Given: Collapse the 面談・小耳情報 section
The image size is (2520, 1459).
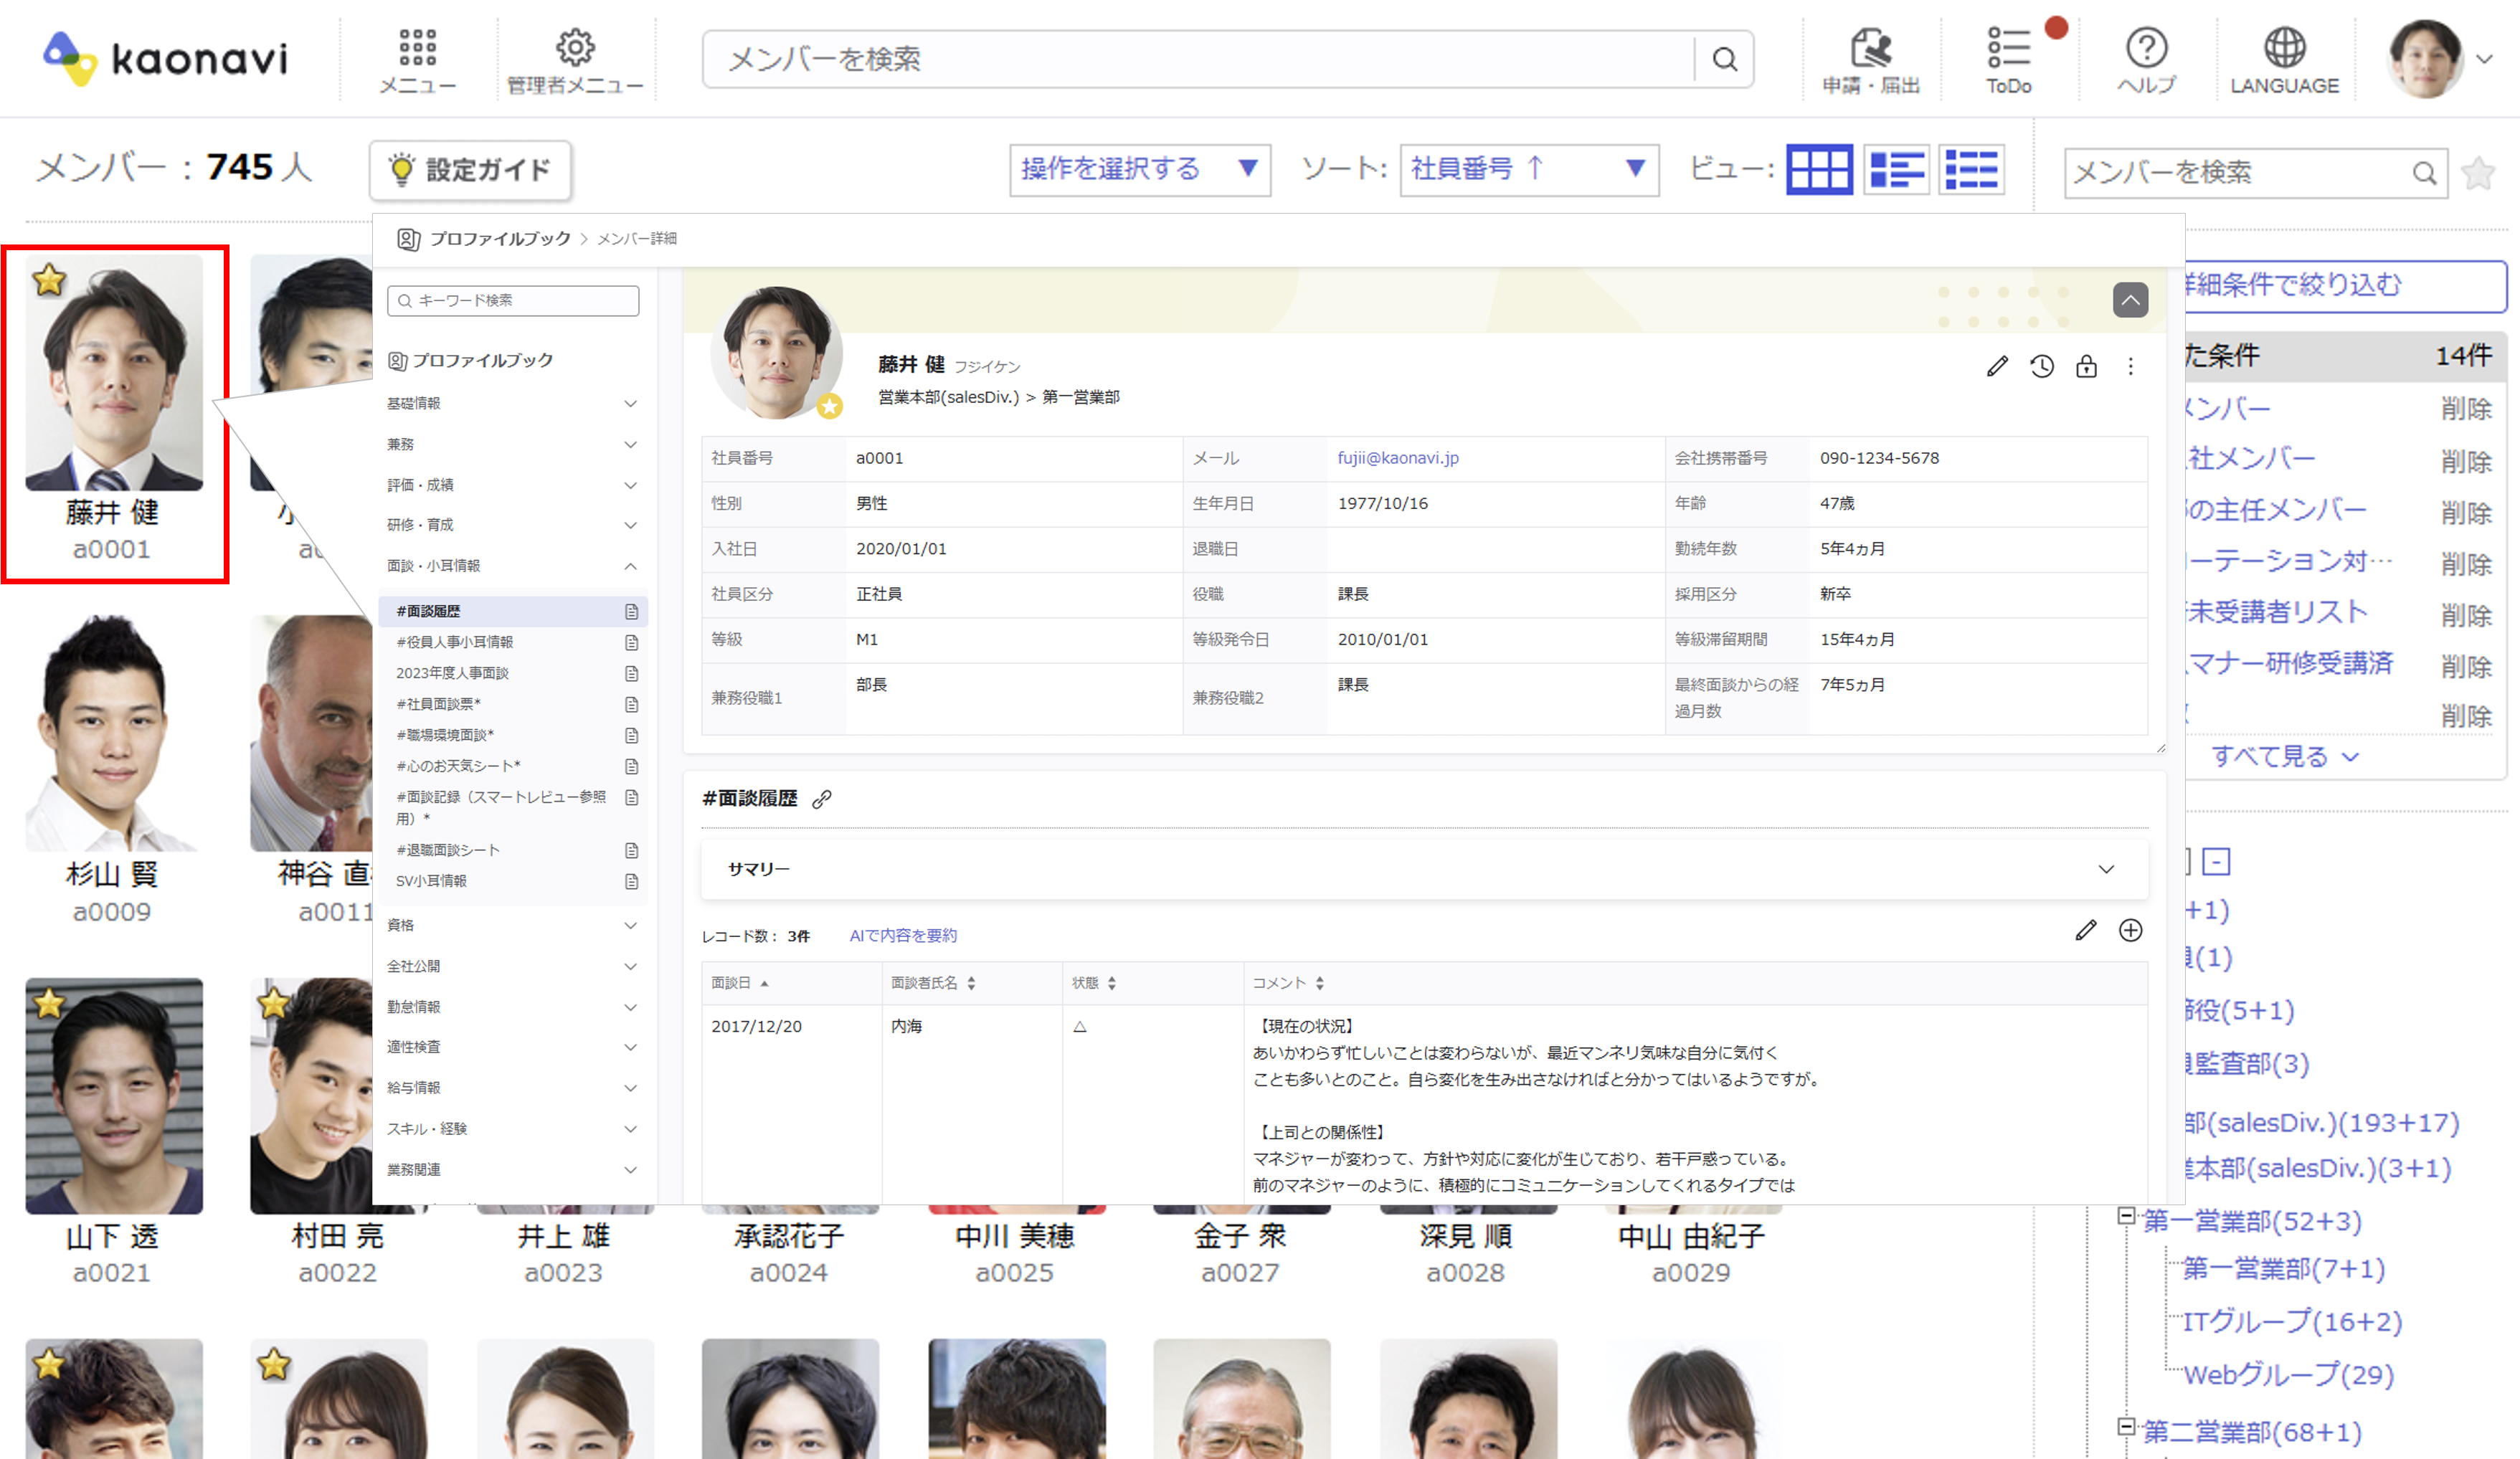Looking at the screenshot, I should coord(630,566).
